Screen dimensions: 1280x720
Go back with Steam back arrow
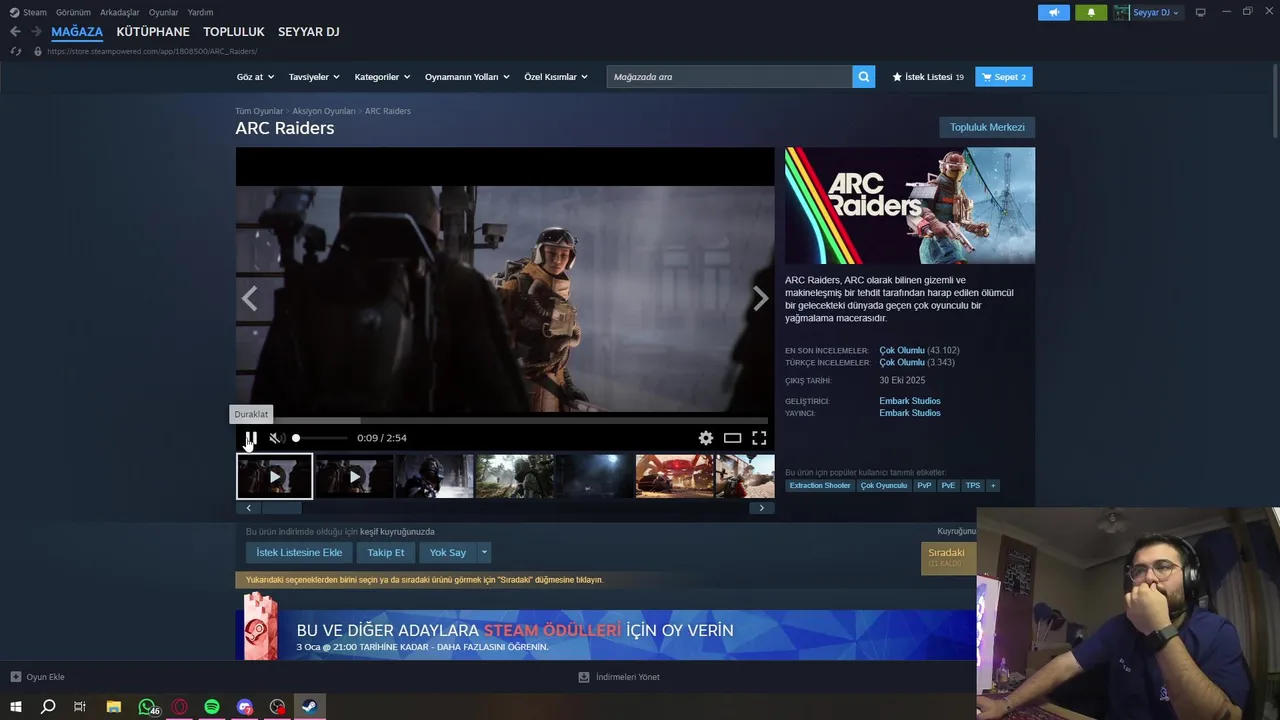pyautogui.click(x=15, y=32)
